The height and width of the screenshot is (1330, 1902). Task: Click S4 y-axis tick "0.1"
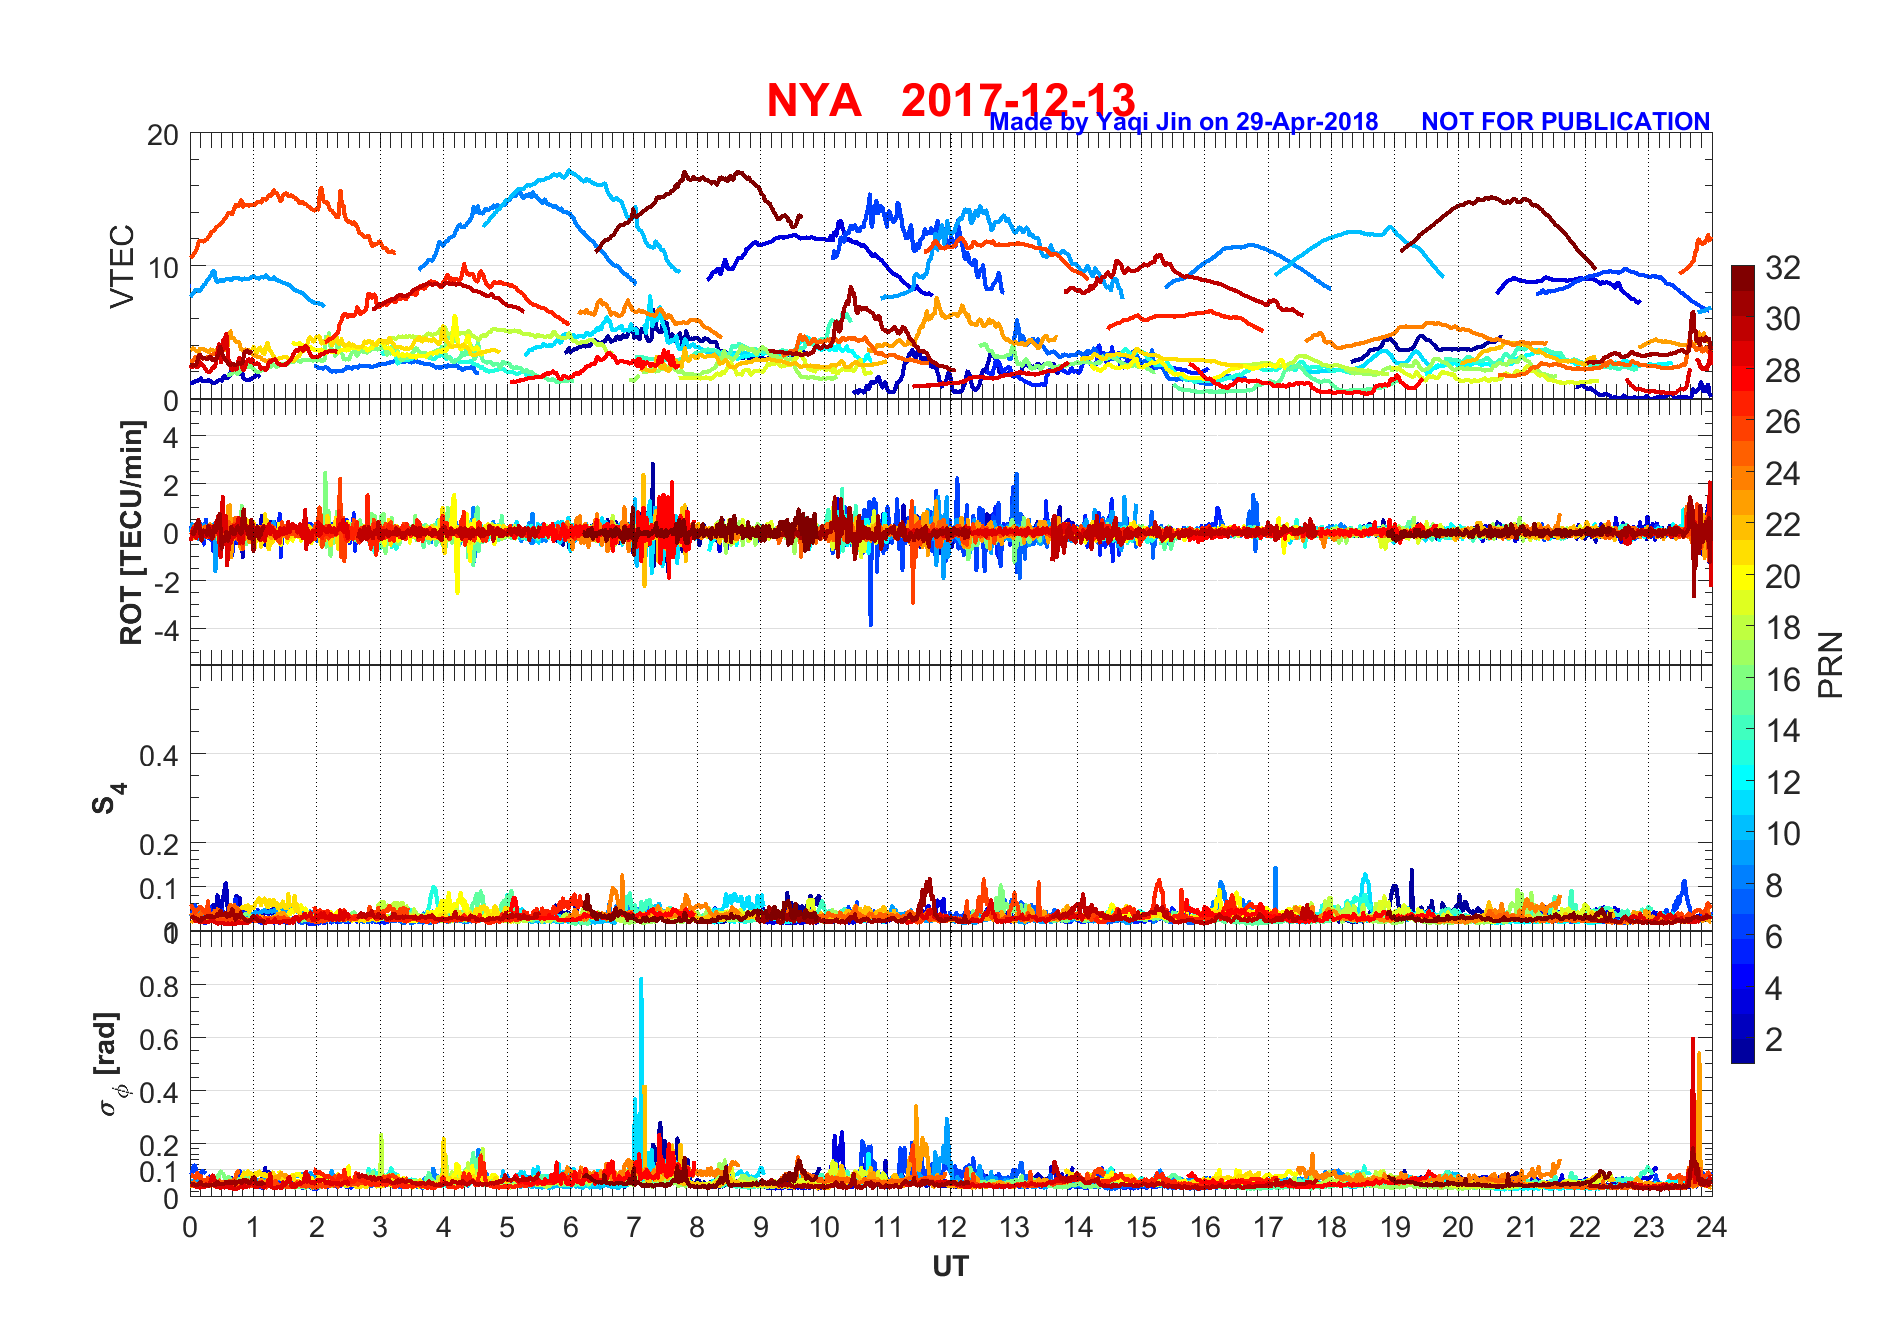point(159,889)
